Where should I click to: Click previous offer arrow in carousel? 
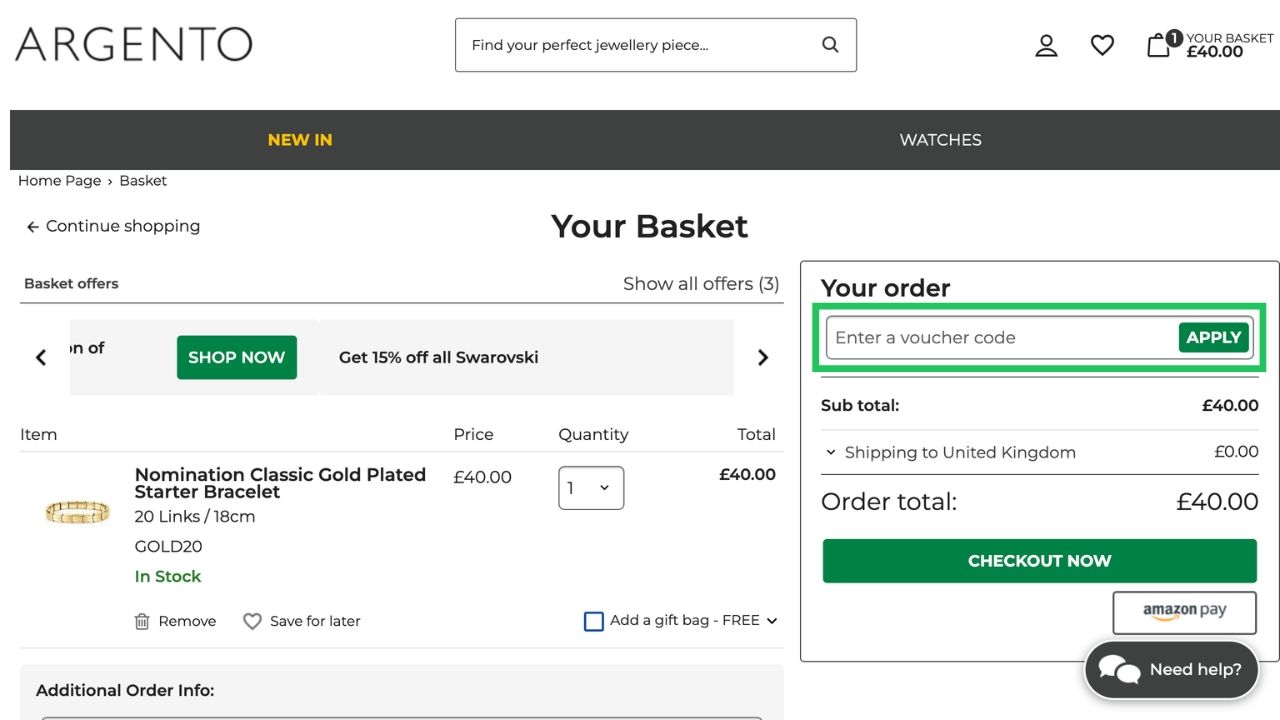pos(41,357)
